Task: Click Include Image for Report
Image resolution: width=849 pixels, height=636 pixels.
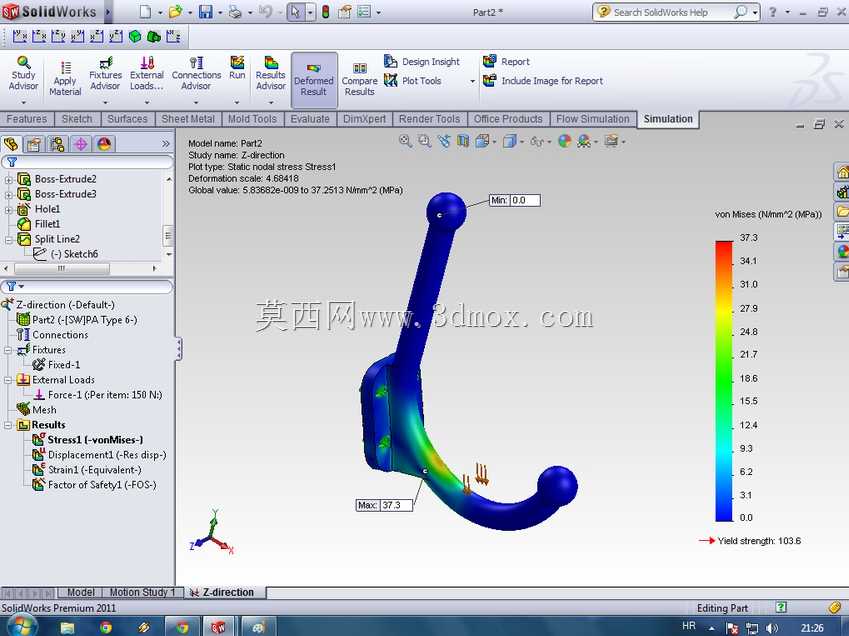Action: coord(543,81)
